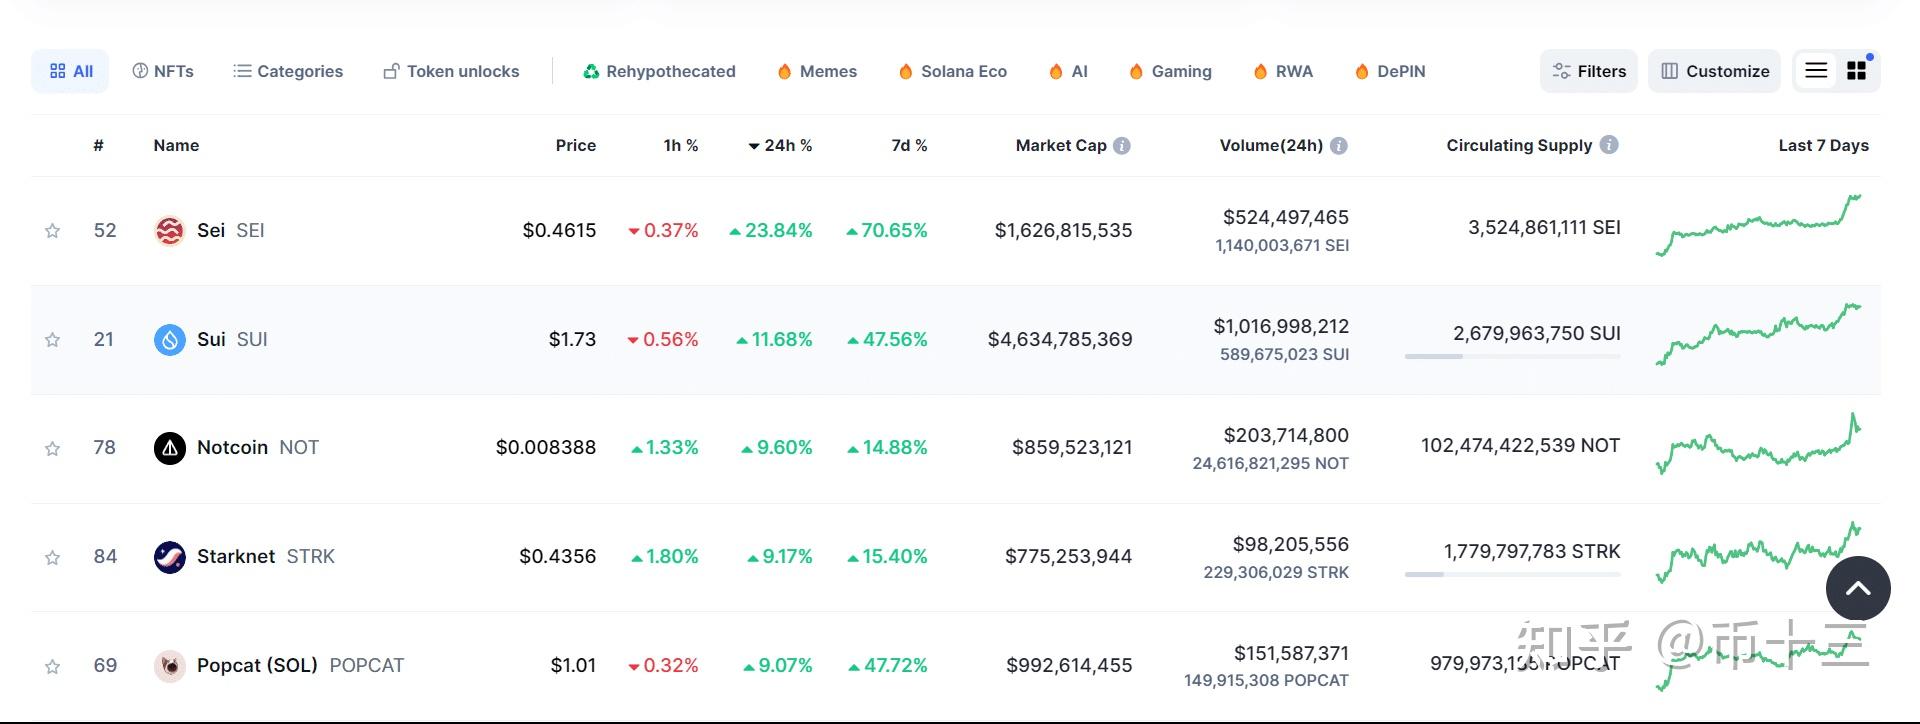Click the Volume(24h) info icon
This screenshot has height=724, width=1920.
coord(1339,146)
